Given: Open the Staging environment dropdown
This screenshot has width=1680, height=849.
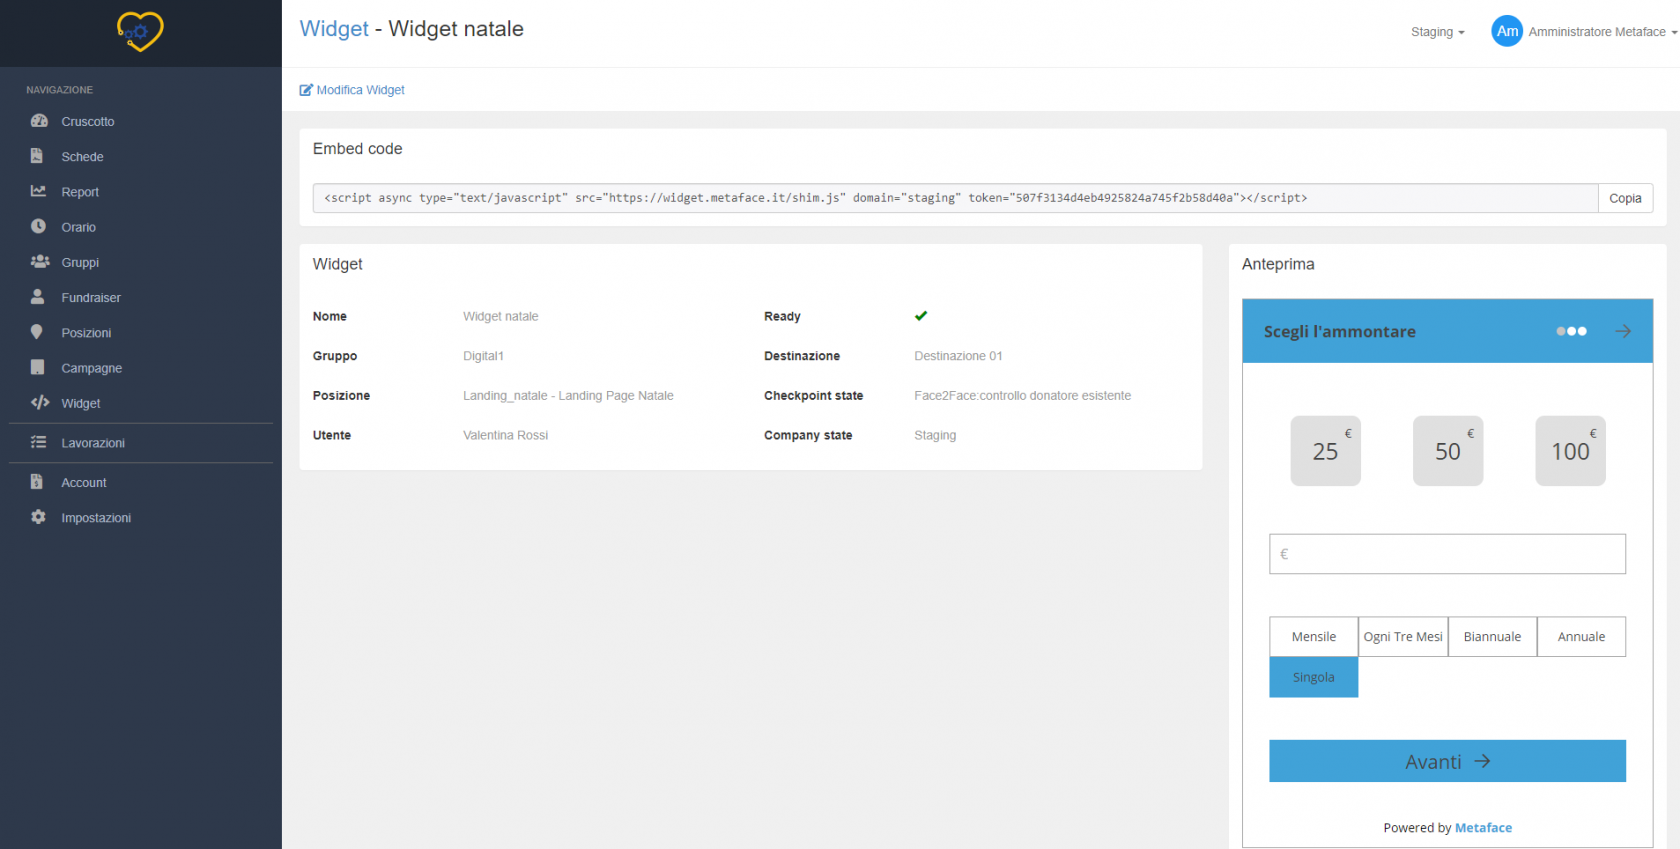Looking at the screenshot, I should tap(1437, 32).
